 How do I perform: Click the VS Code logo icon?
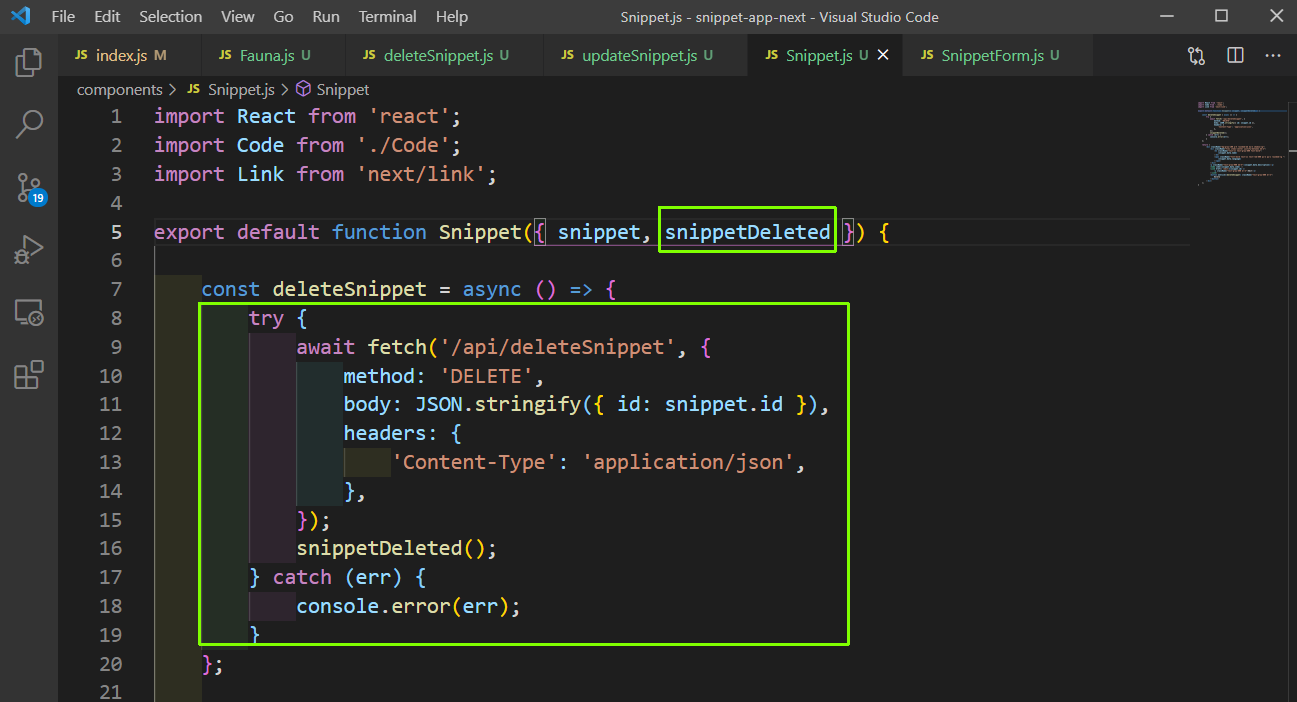pyautogui.click(x=20, y=17)
